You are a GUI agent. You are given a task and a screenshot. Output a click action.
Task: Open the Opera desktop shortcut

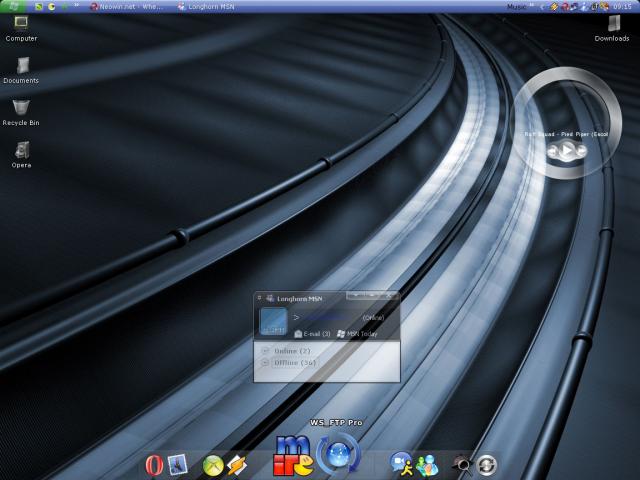pyautogui.click(x=21, y=155)
